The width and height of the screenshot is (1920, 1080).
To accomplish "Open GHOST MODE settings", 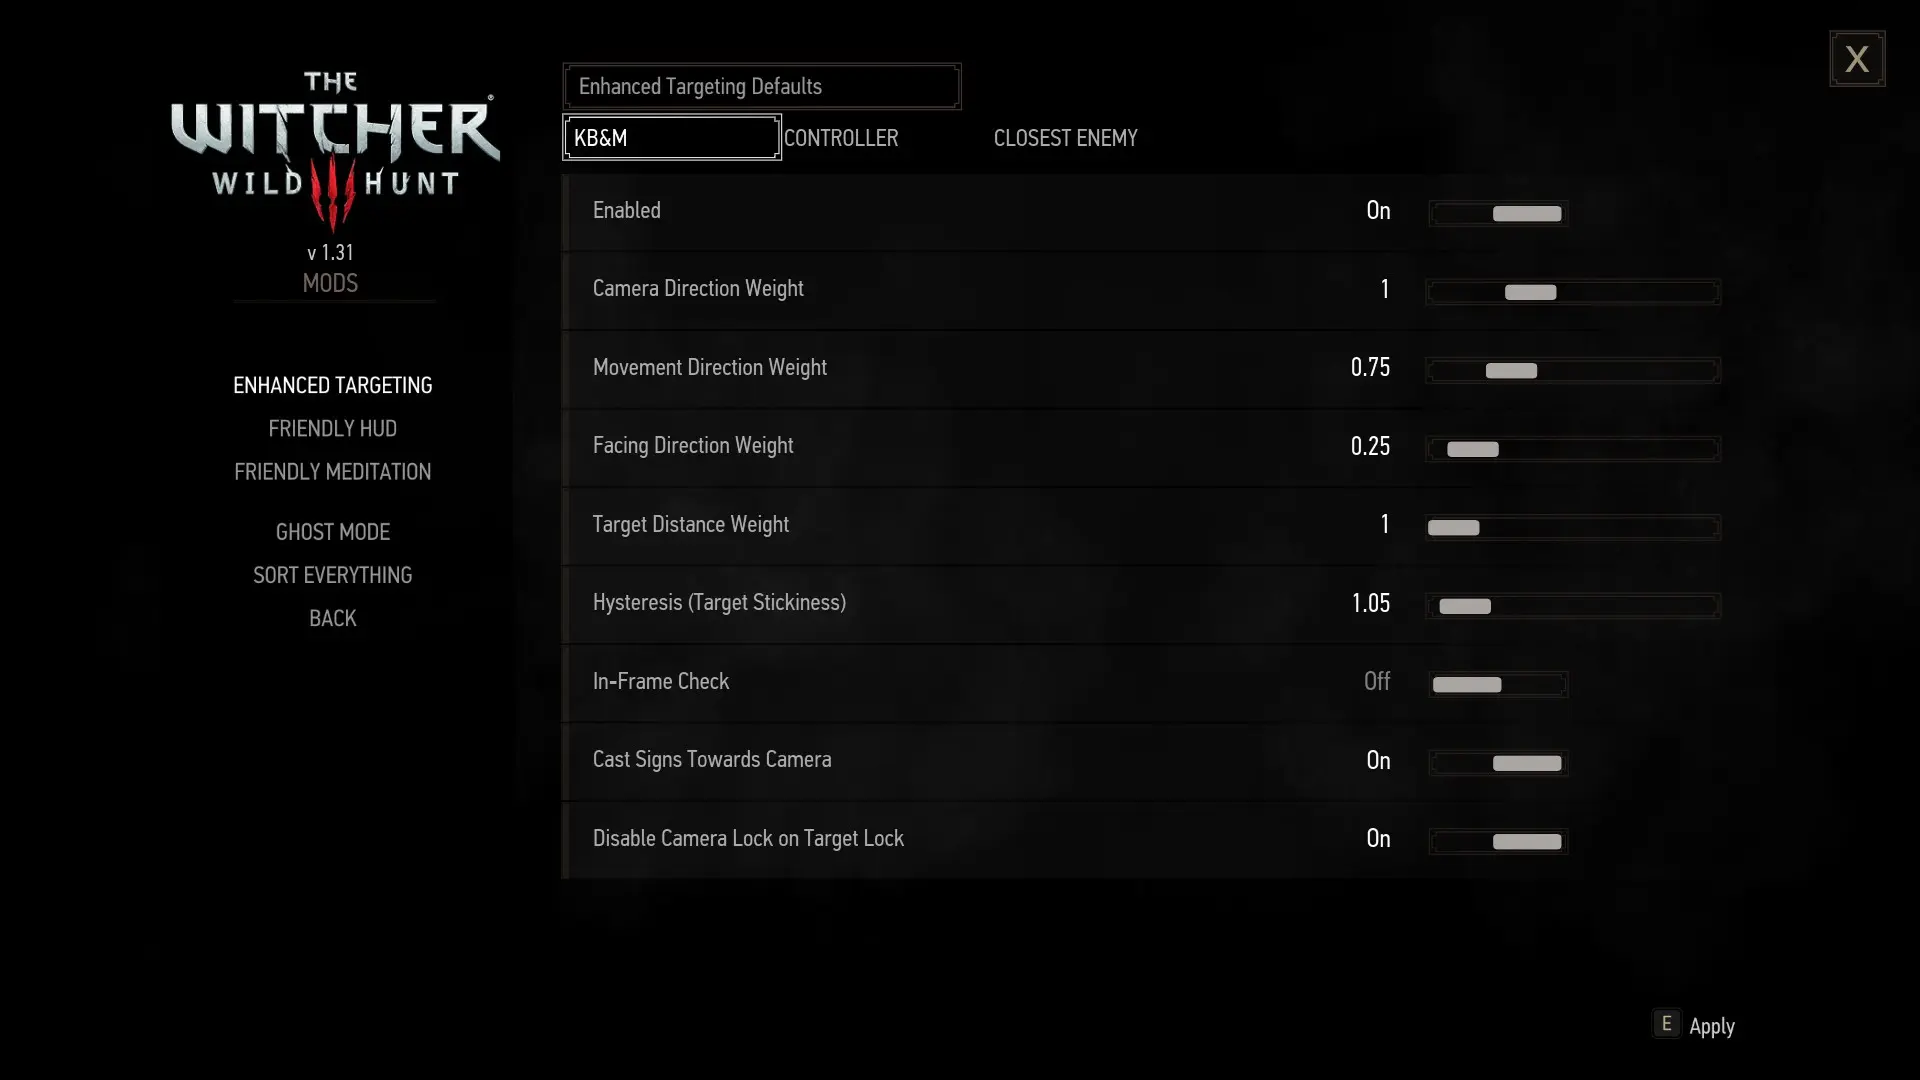I will [332, 531].
